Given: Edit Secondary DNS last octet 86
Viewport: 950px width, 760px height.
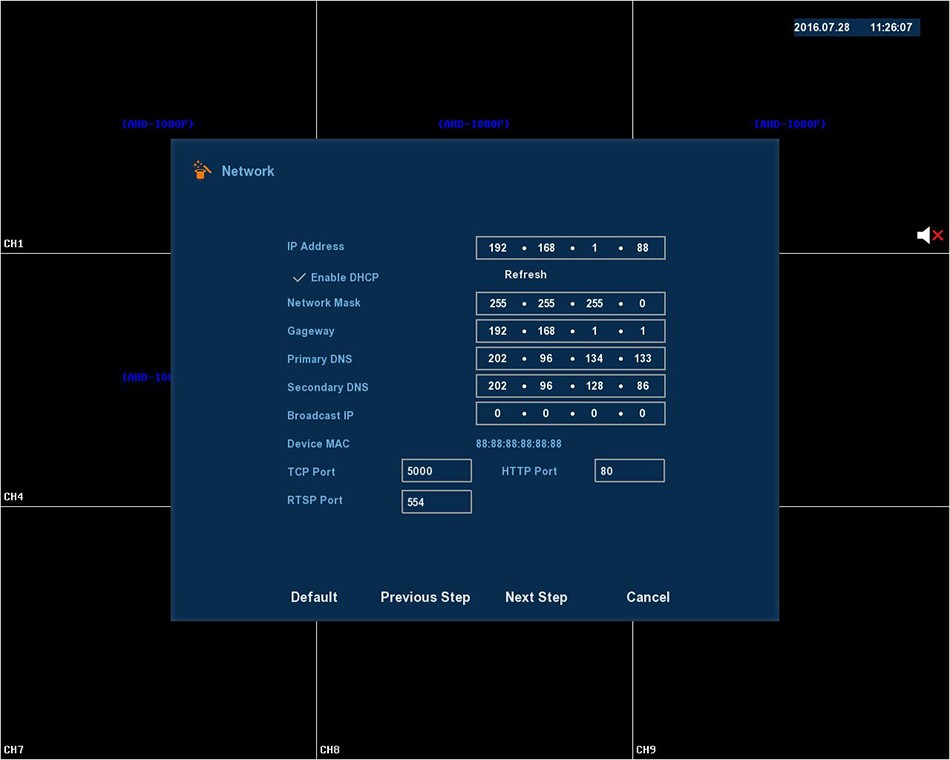Looking at the screenshot, I should (x=642, y=386).
